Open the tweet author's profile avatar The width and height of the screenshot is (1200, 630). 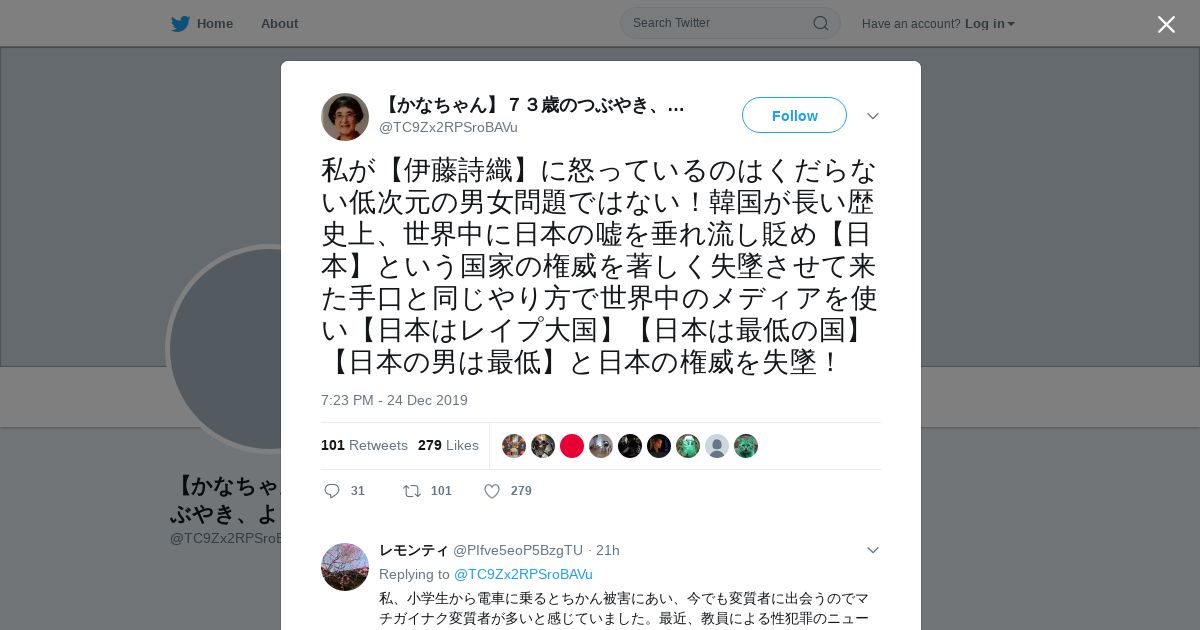click(345, 117)
